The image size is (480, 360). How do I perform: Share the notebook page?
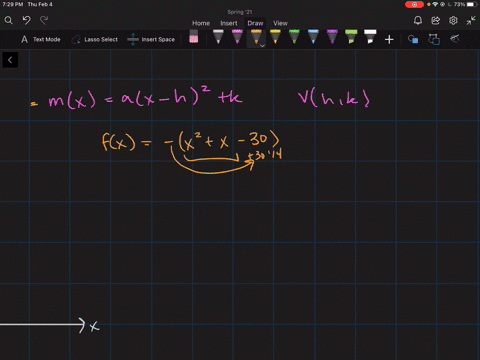[435, 21]
